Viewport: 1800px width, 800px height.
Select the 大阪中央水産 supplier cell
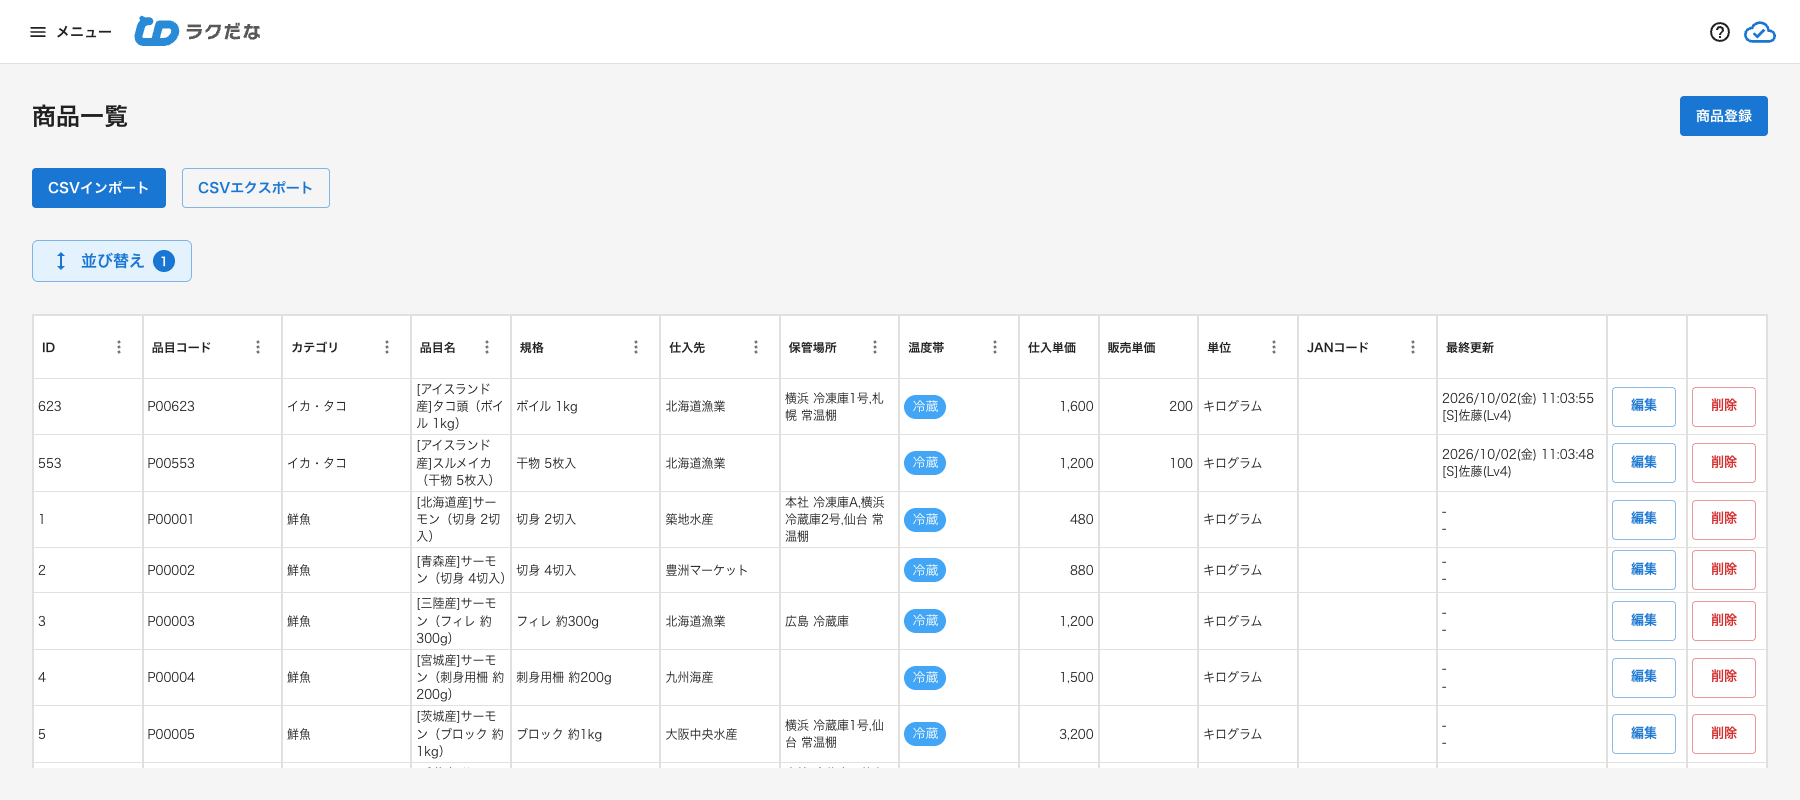720,734
